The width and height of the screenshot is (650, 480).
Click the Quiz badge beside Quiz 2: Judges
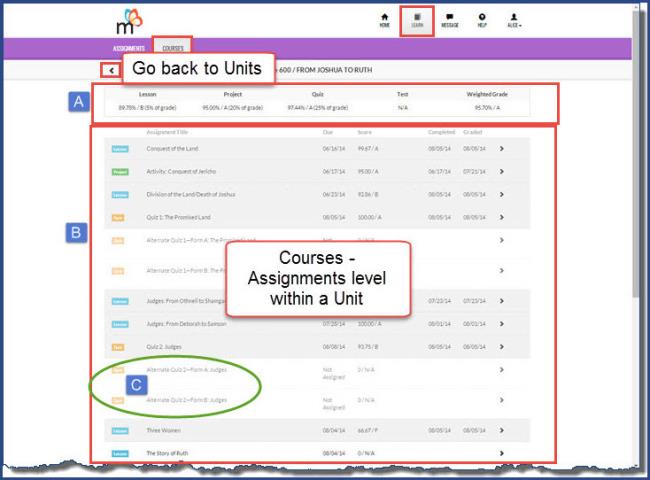[118, 347]
